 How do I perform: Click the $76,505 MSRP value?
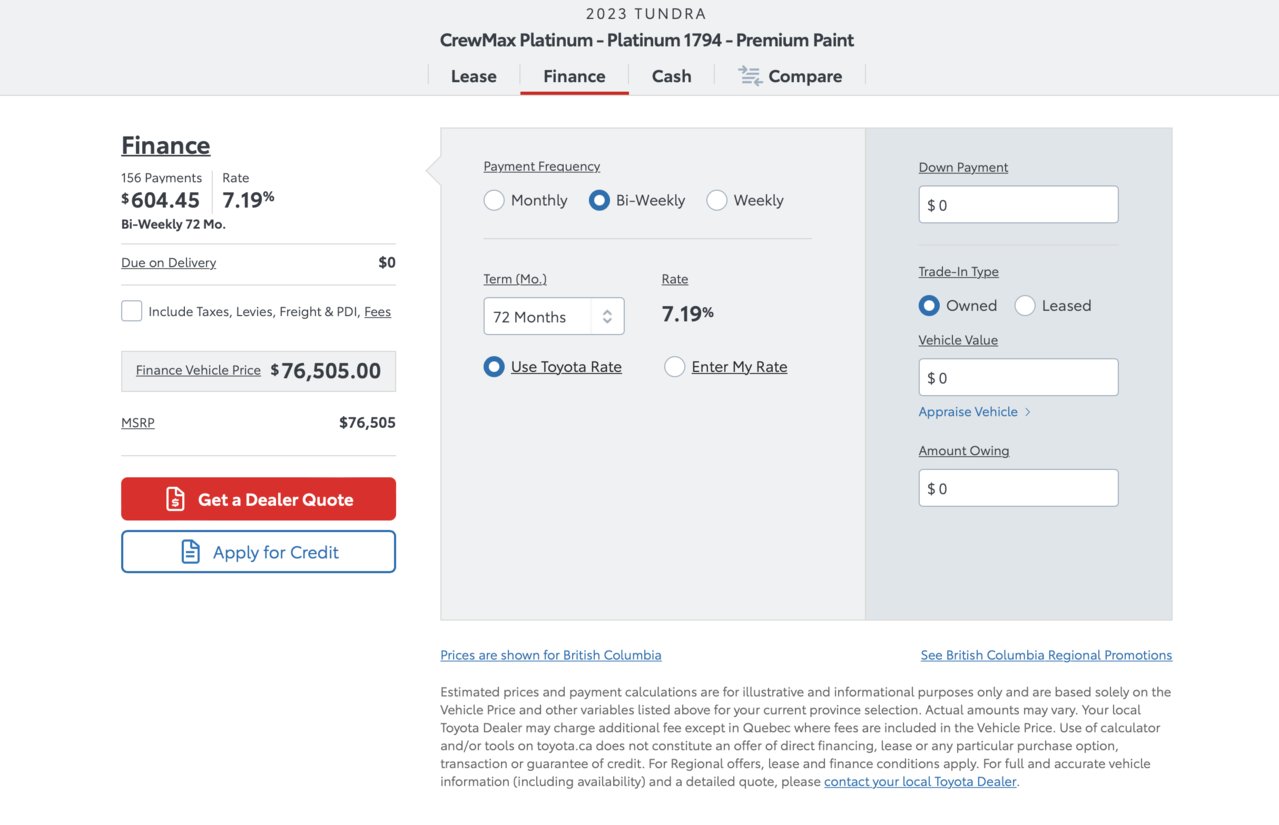367,423
